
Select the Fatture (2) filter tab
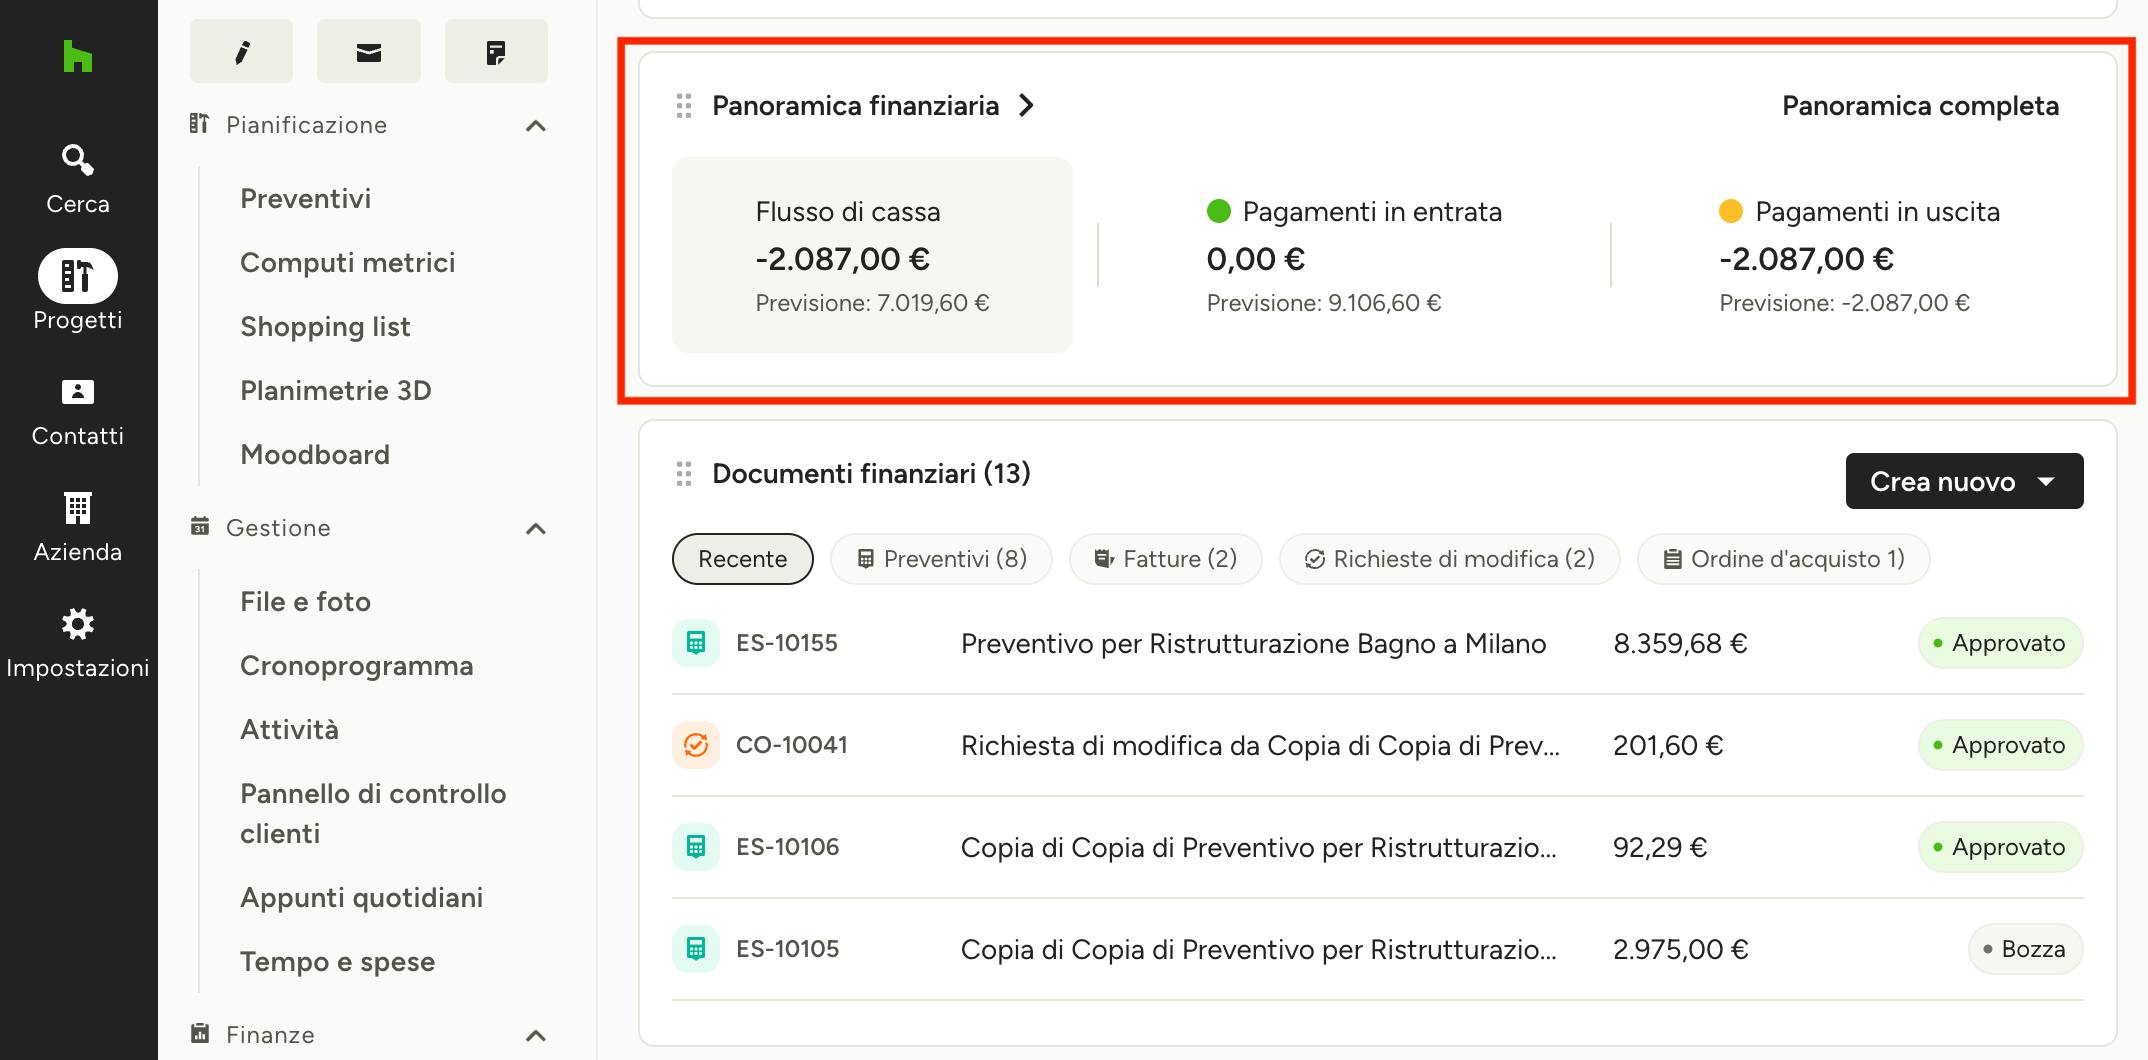click(1166, 559)
